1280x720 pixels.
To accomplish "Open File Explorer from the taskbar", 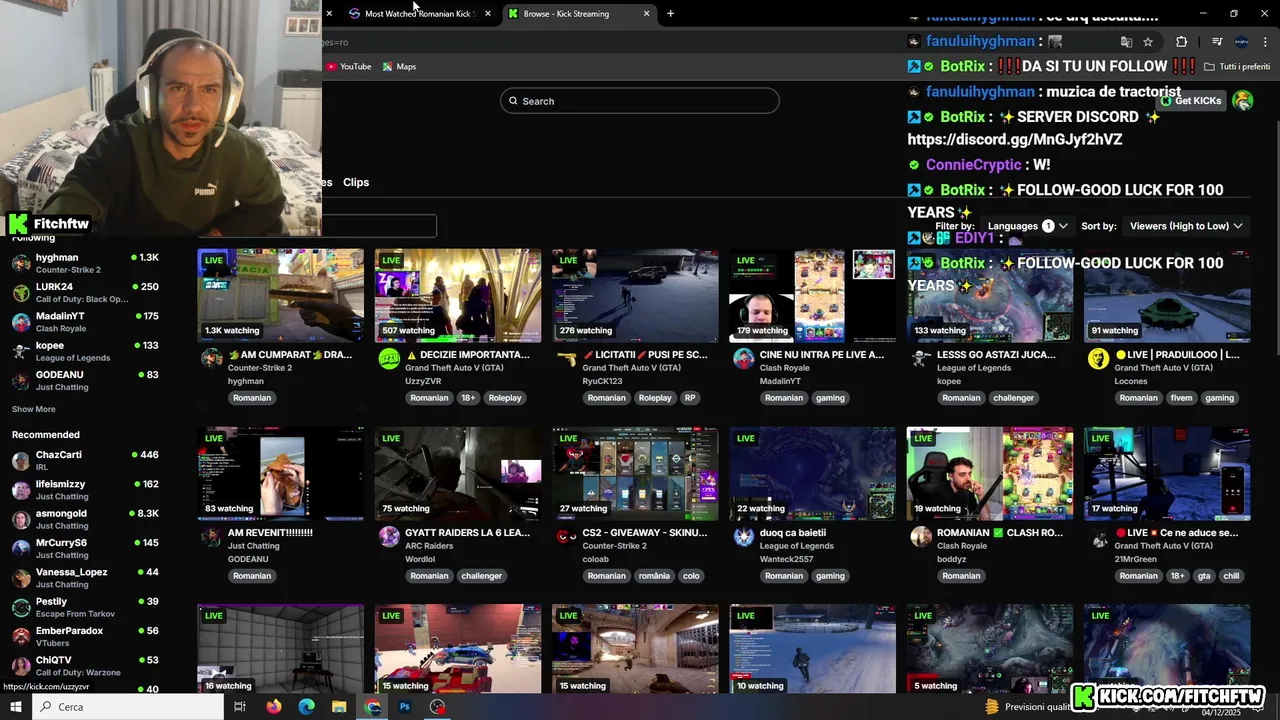I will [x=339, y=706].
